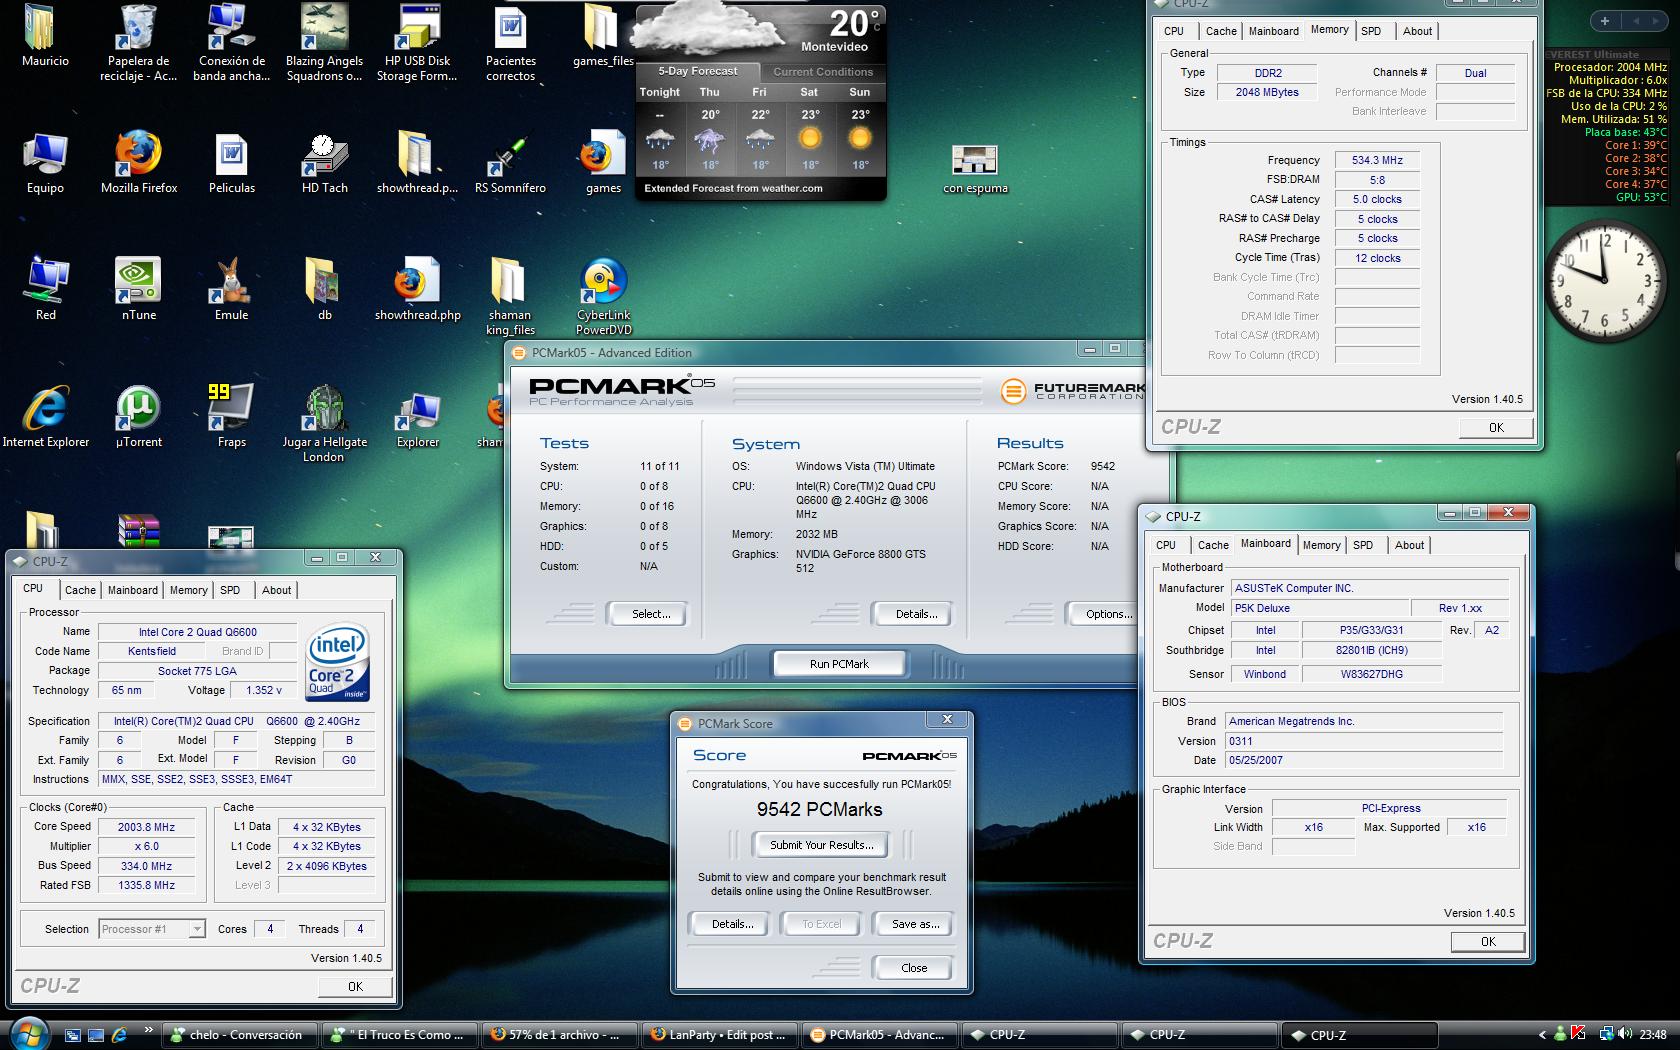This screenshot has height=1050, width=1680.
Task: Click OK in lower-left CPU-Z window
Action: click(x=355, y=986)
